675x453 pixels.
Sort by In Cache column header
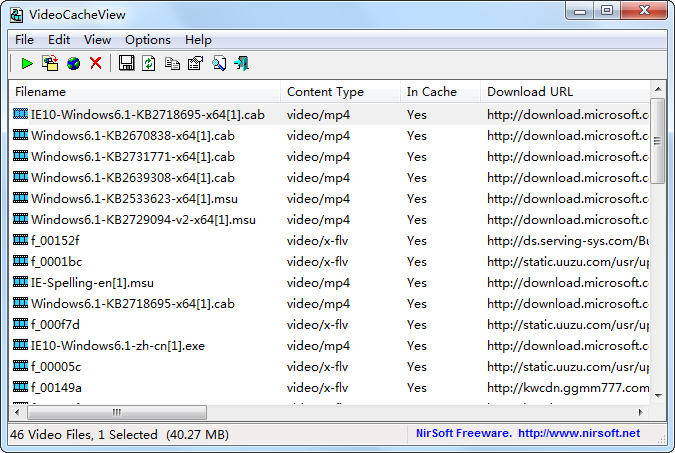[440, 92]
